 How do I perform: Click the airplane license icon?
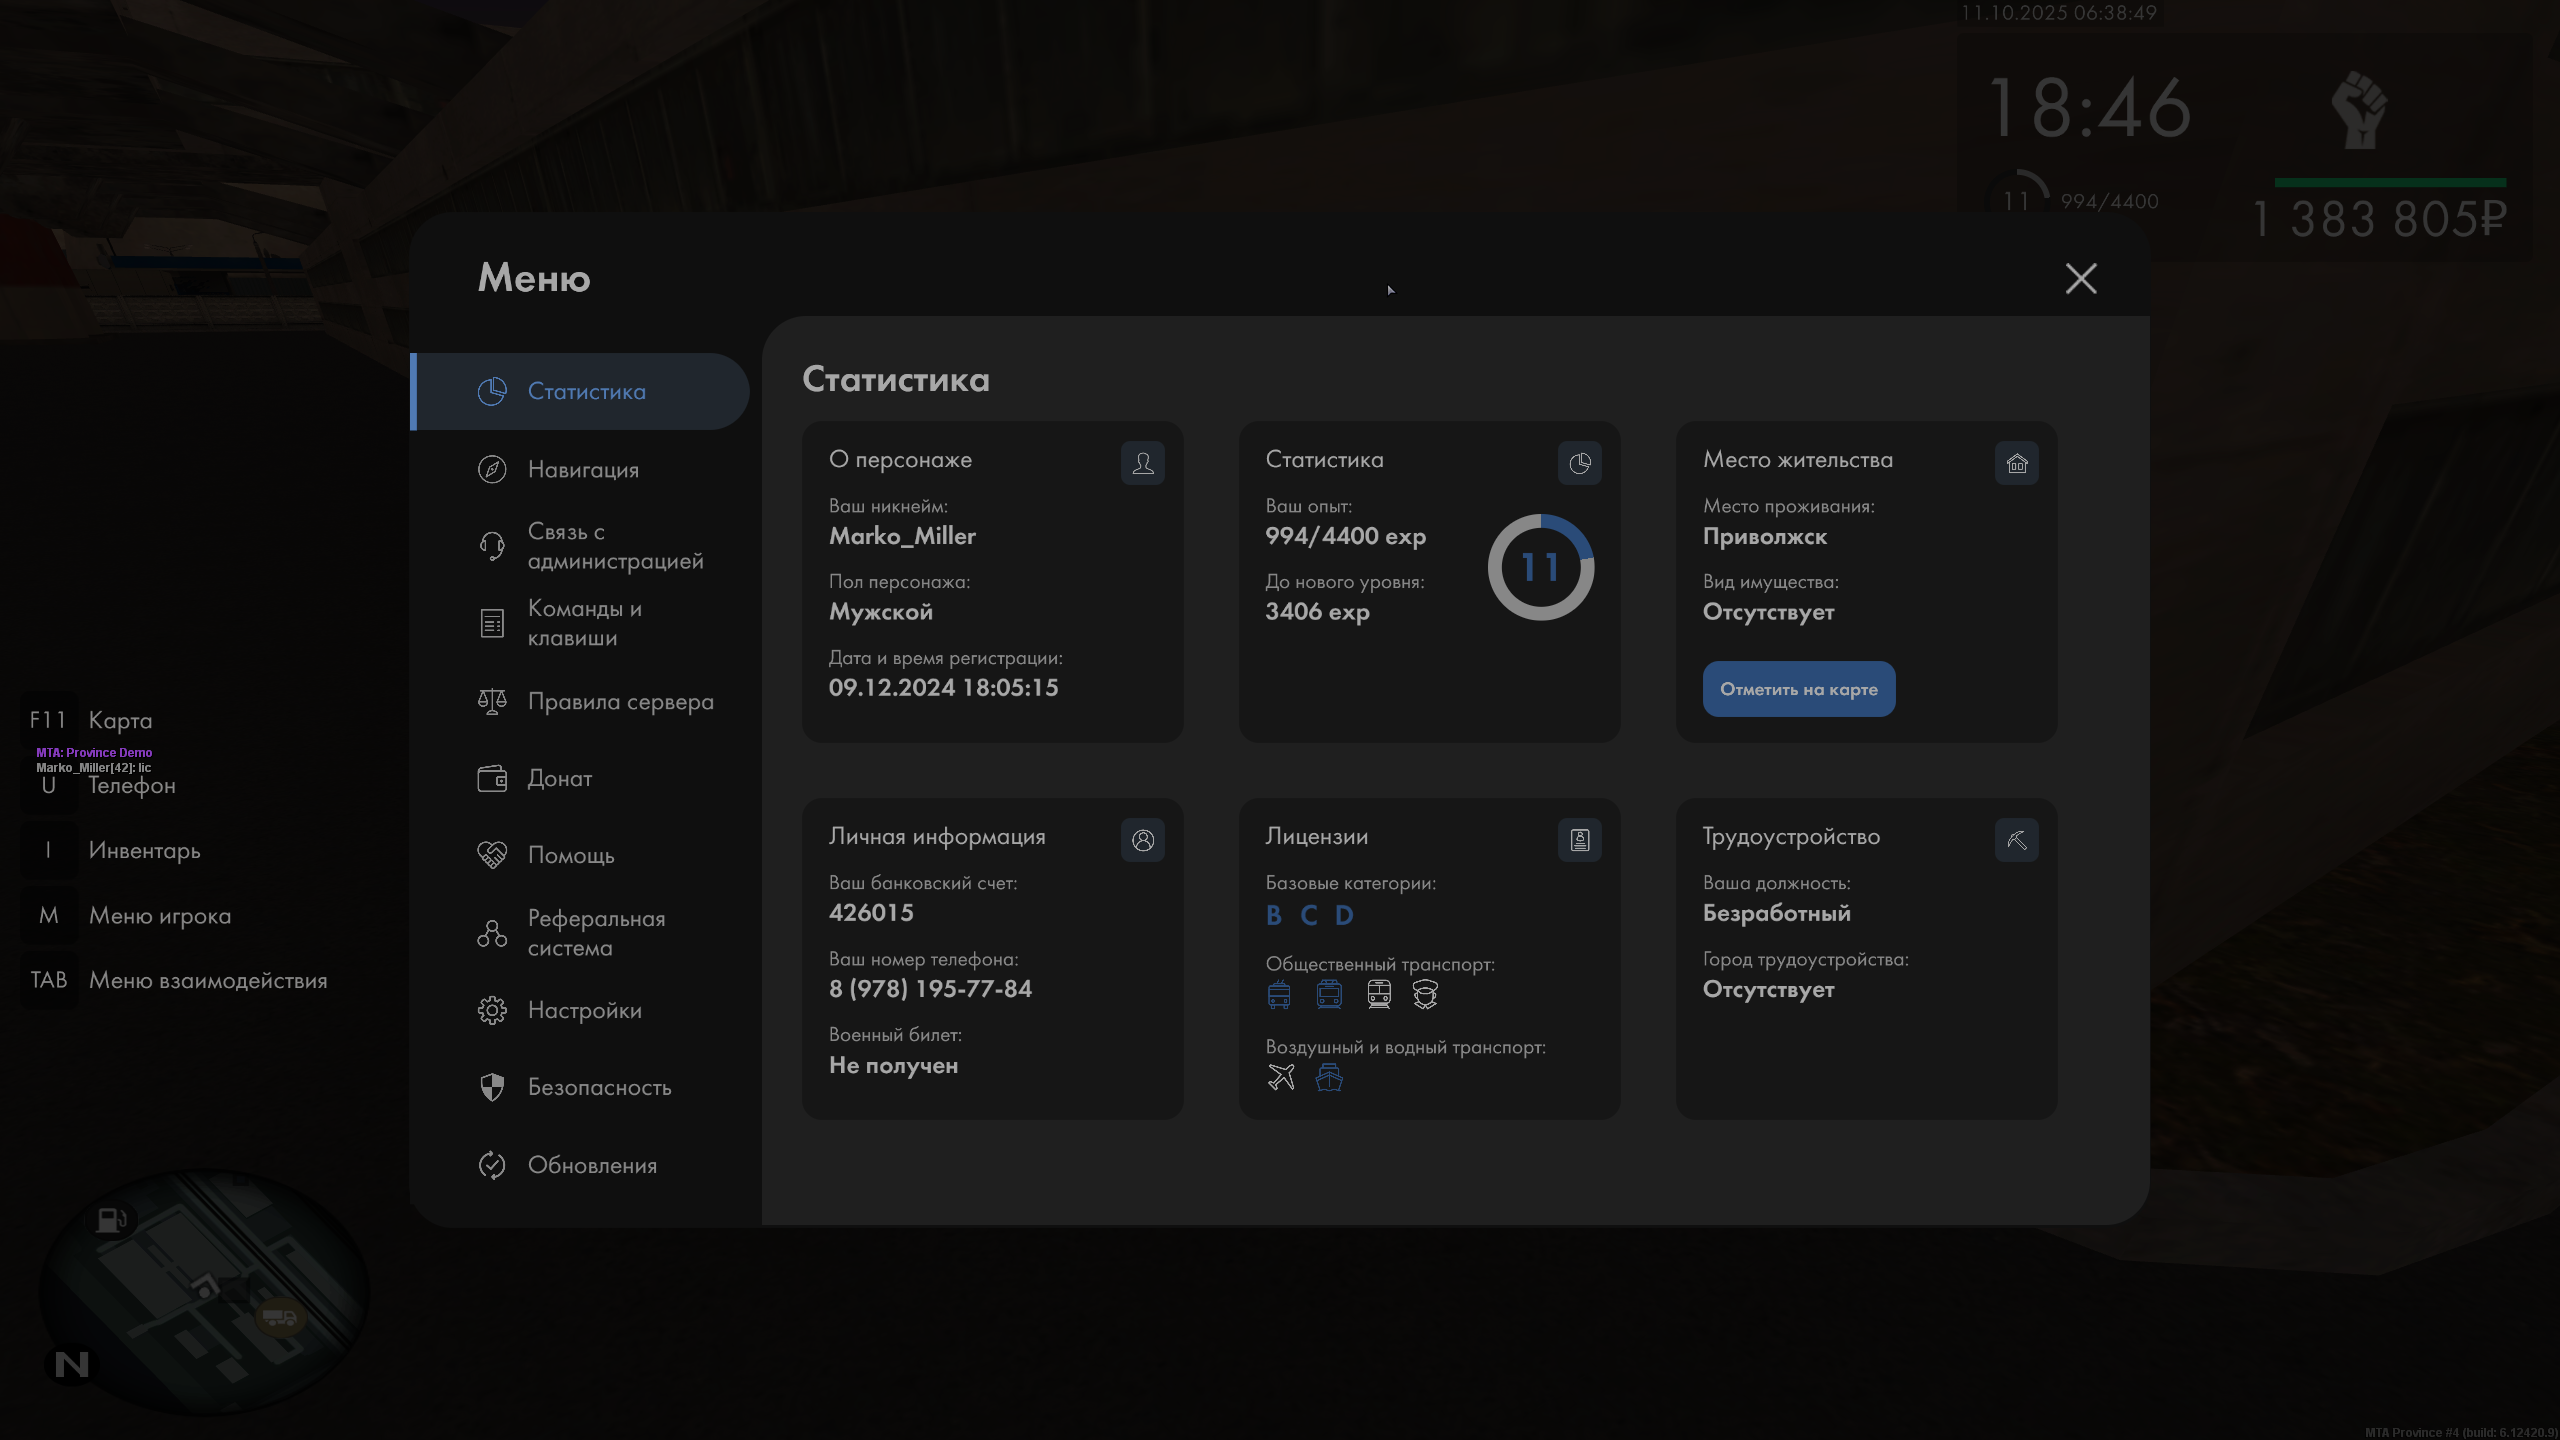click(x=1281, y=1077)
